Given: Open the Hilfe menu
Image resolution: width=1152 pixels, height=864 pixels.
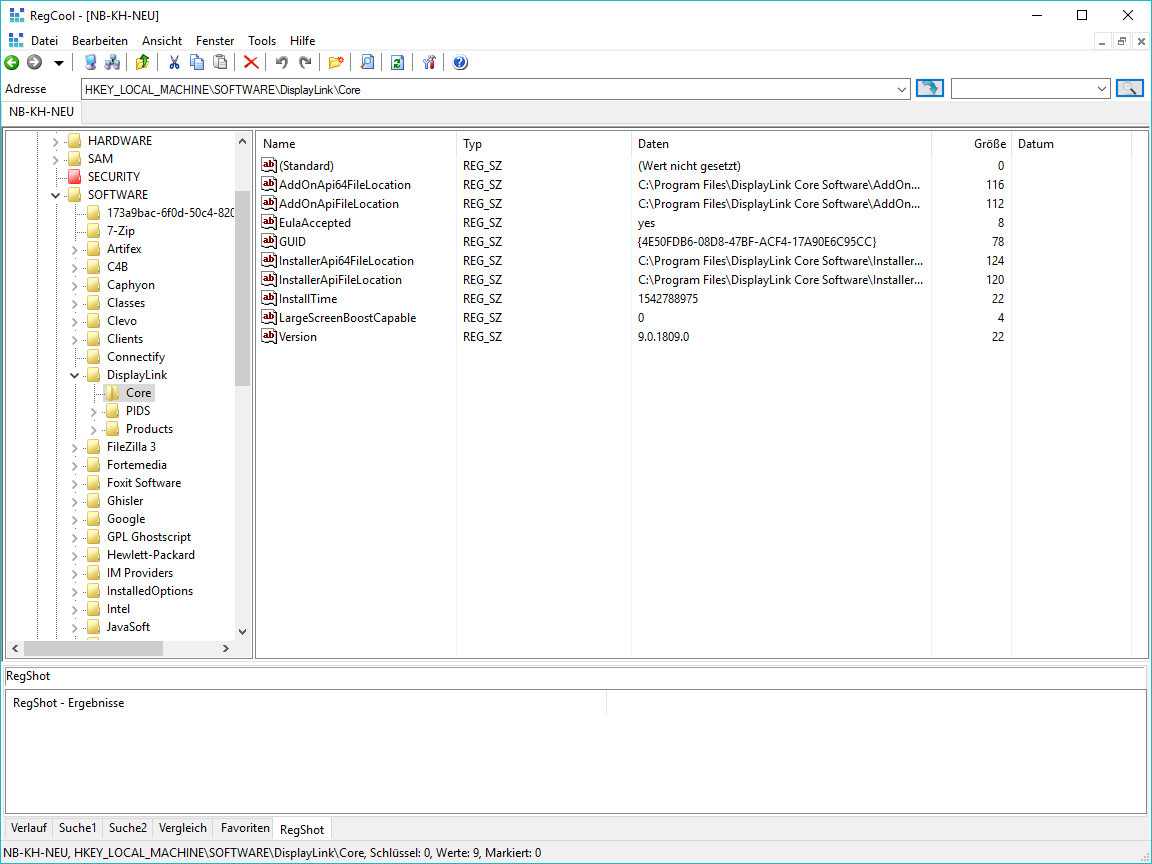Looking at the screenshot, I should (x=302, y=40).
